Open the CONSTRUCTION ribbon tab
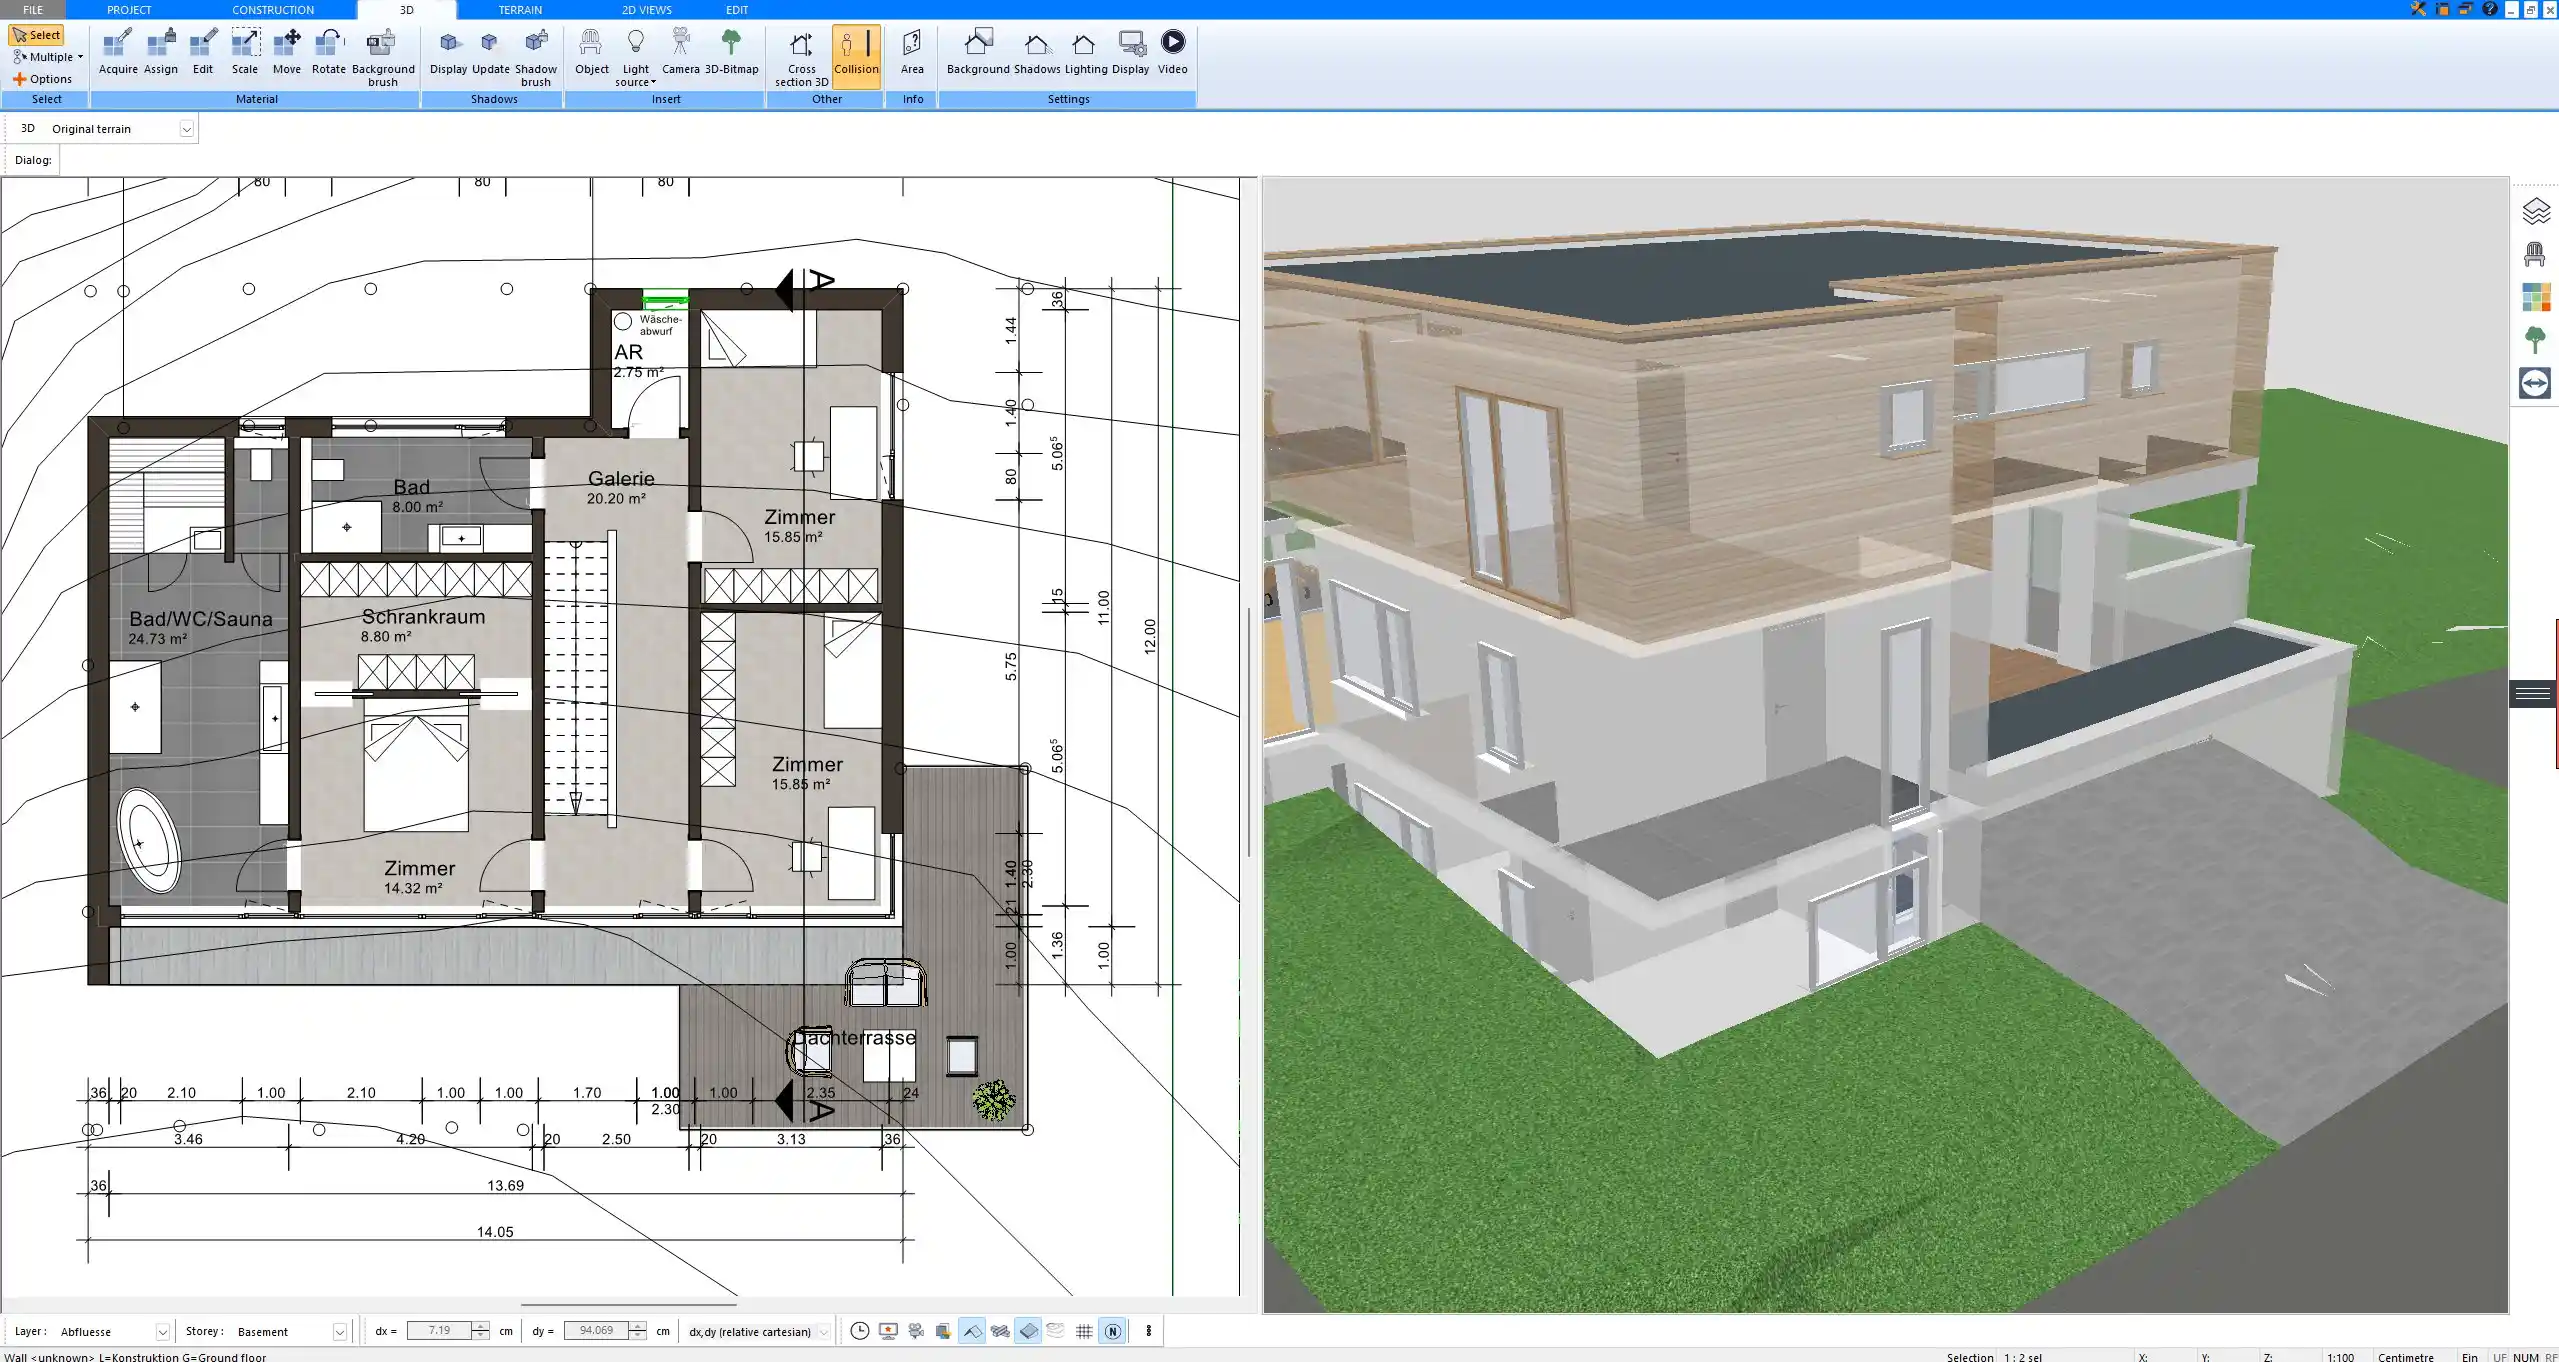The image size is (2559, 1362). [x=273, y=10]
